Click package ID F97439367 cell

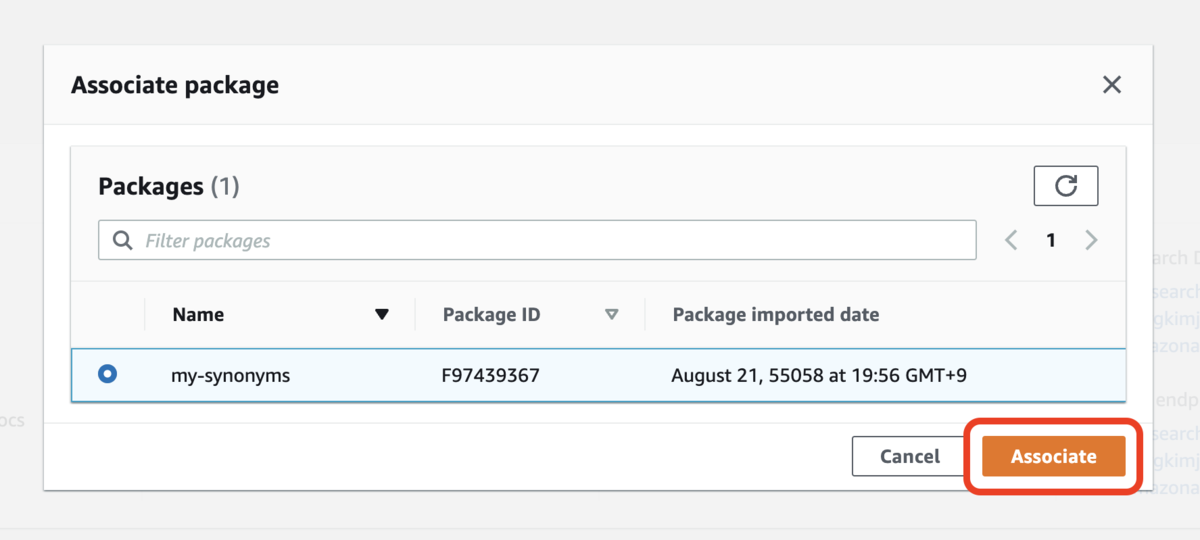tap(491, 376)
